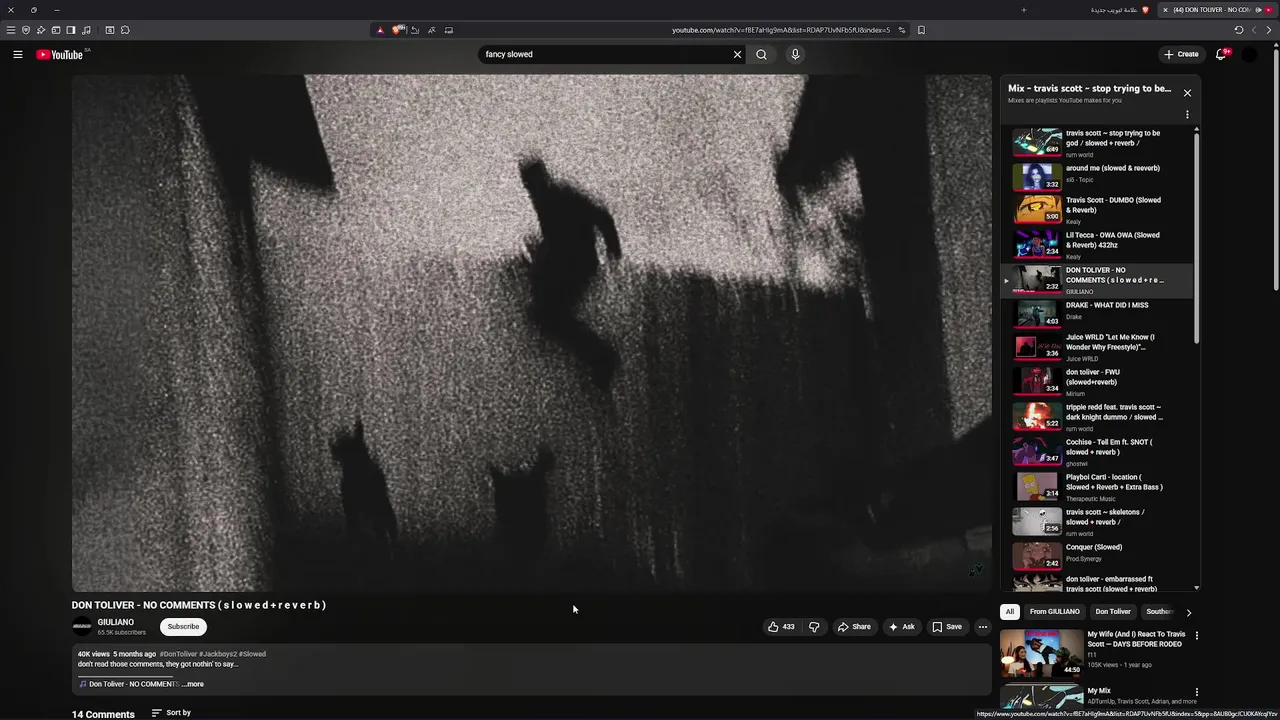Start voice search with the microphone
Viewport: 1280px width, 720px height.
(795, 54)
